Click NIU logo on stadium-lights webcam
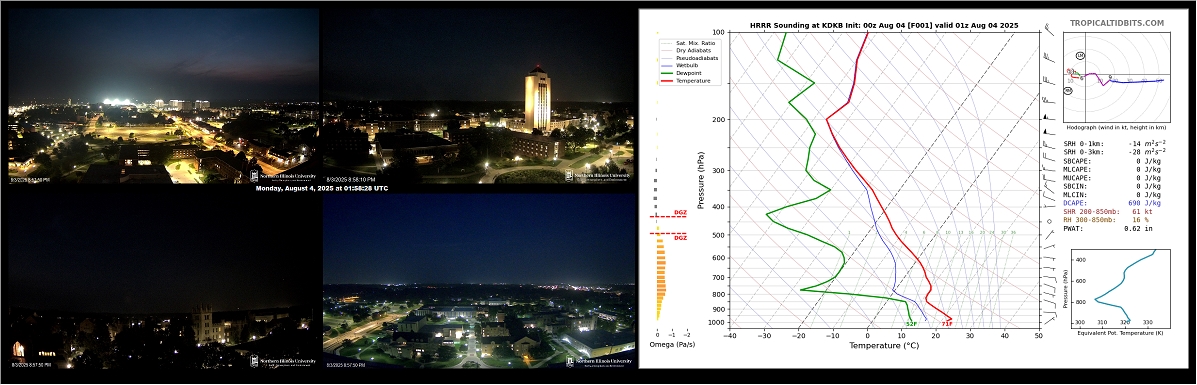The image size is (1197, 385). click(x=282, y=176)
